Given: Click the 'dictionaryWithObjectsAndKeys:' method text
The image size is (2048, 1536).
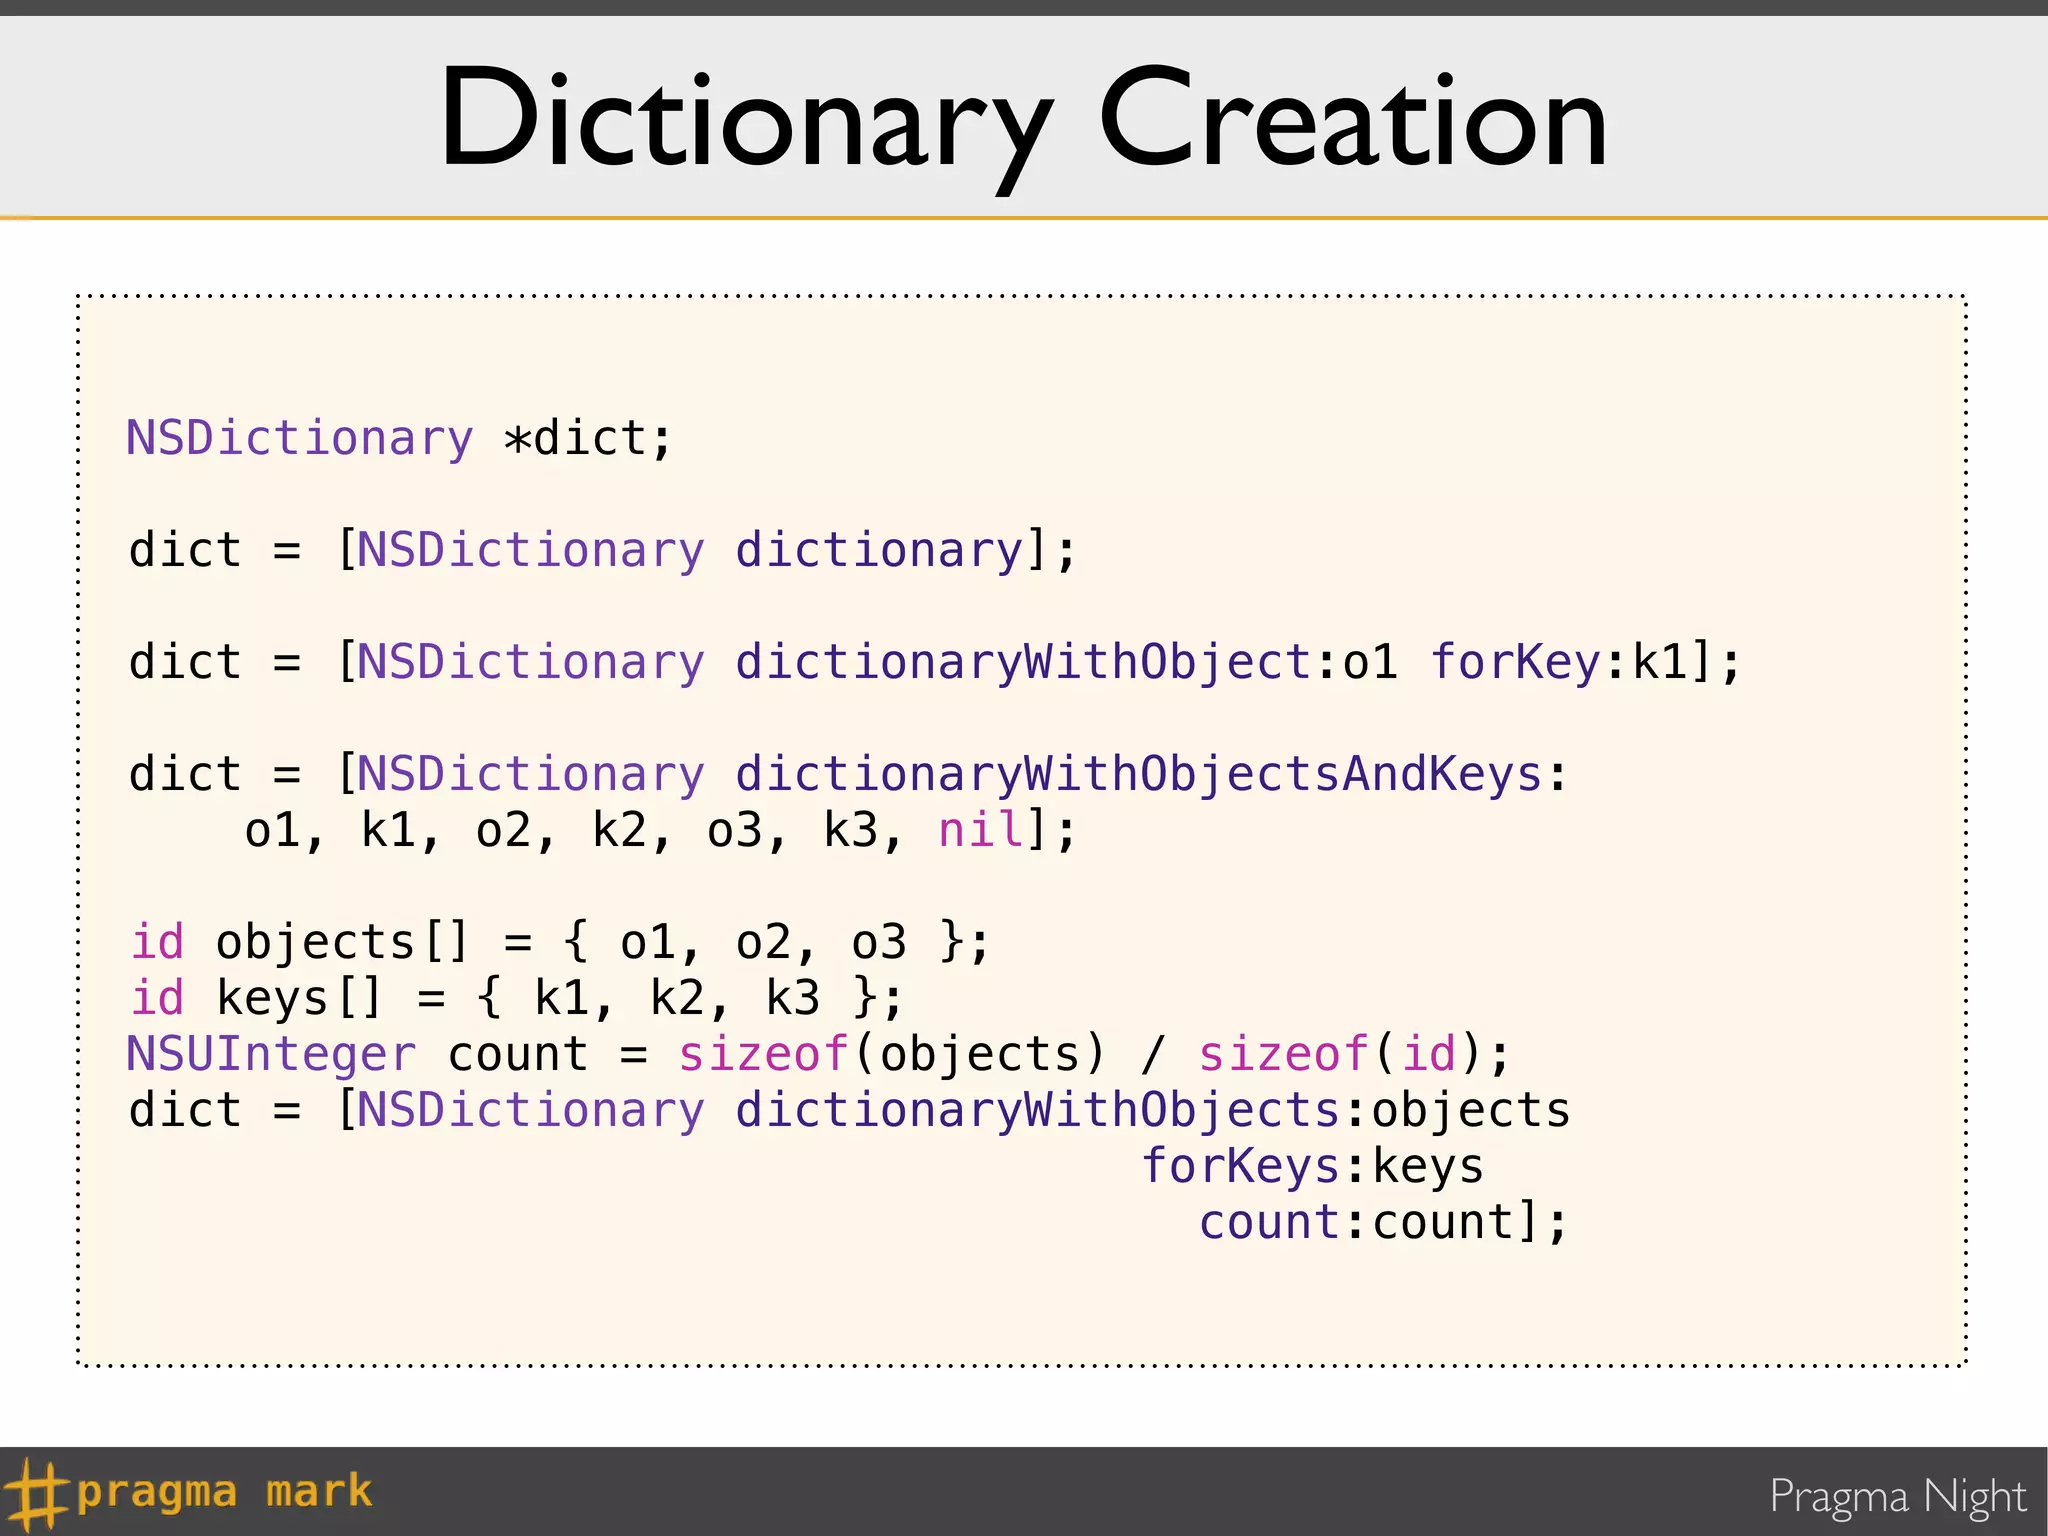Looking at the screenshot, I should pos(1151,774).
